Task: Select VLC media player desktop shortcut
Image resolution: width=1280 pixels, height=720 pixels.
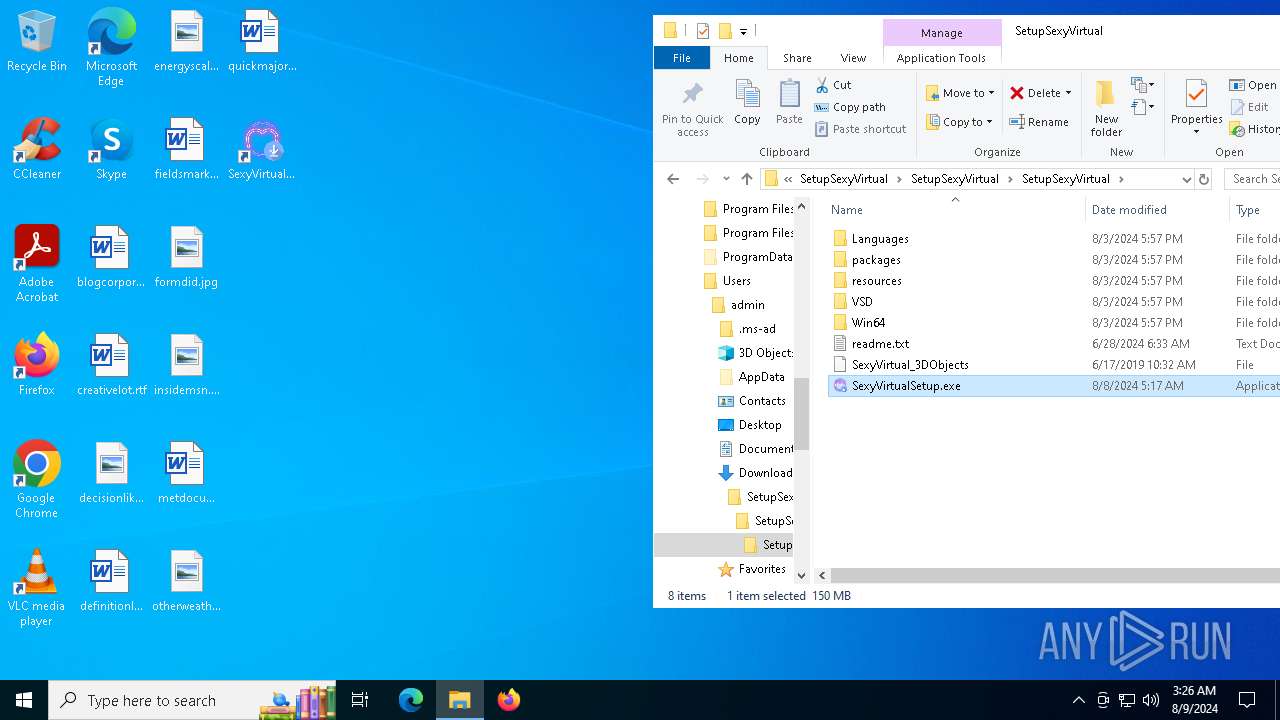Action: (x=37, y=588)
